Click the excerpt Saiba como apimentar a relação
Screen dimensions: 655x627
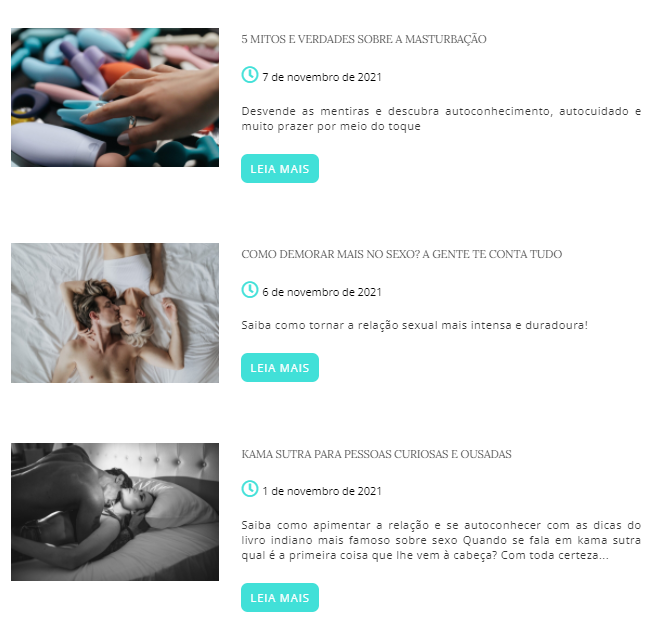point(441,540)
